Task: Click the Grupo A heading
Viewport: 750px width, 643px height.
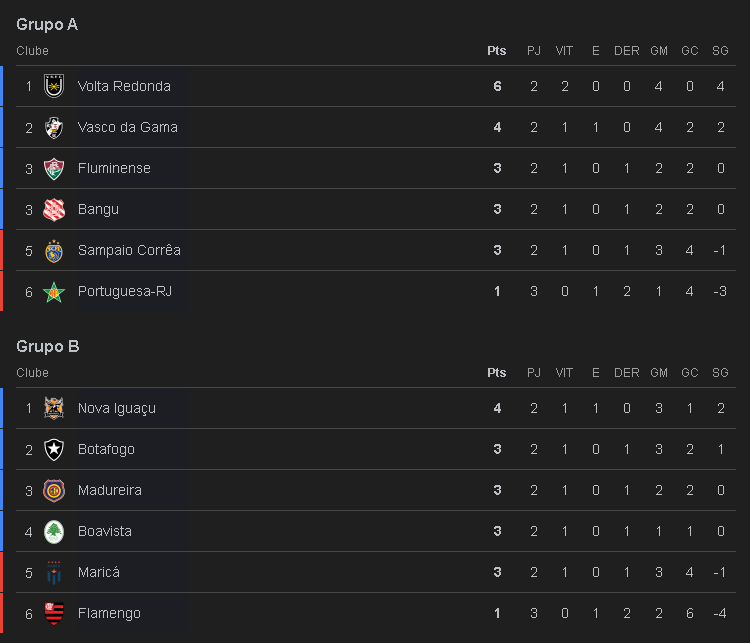Action: point(47,24)
